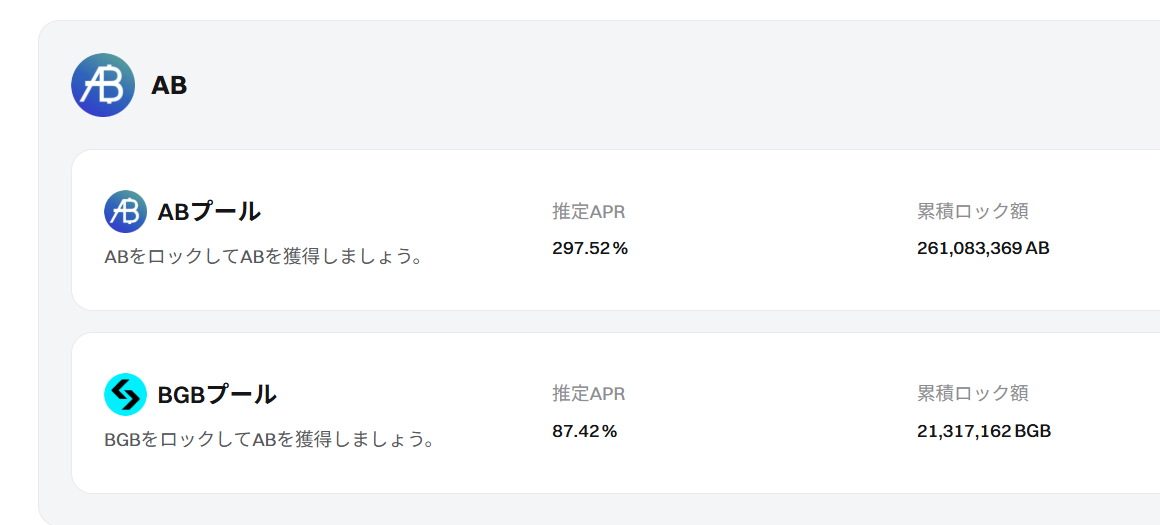Click the 推定APR label in BGB pool
1160x525 pixels.
click(589, 394)
